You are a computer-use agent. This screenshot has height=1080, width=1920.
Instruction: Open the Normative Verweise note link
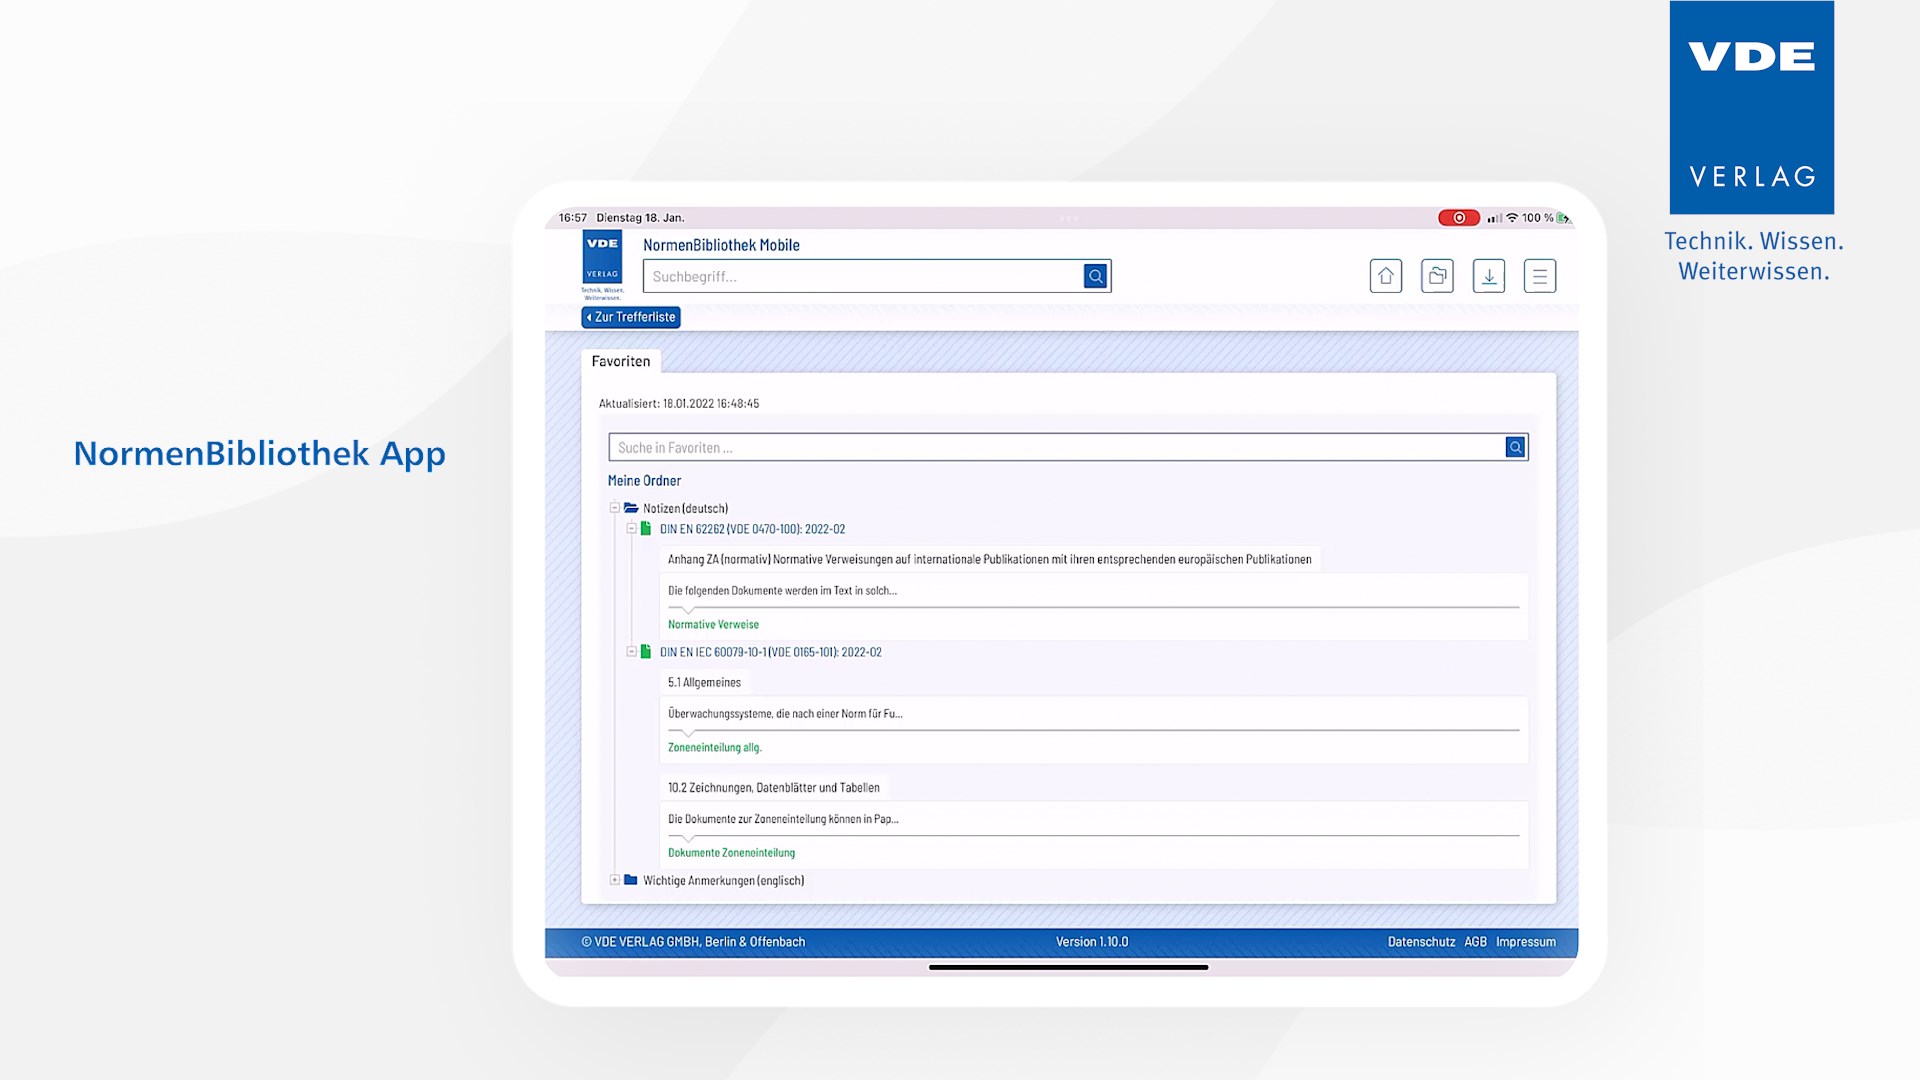point(713,625)
